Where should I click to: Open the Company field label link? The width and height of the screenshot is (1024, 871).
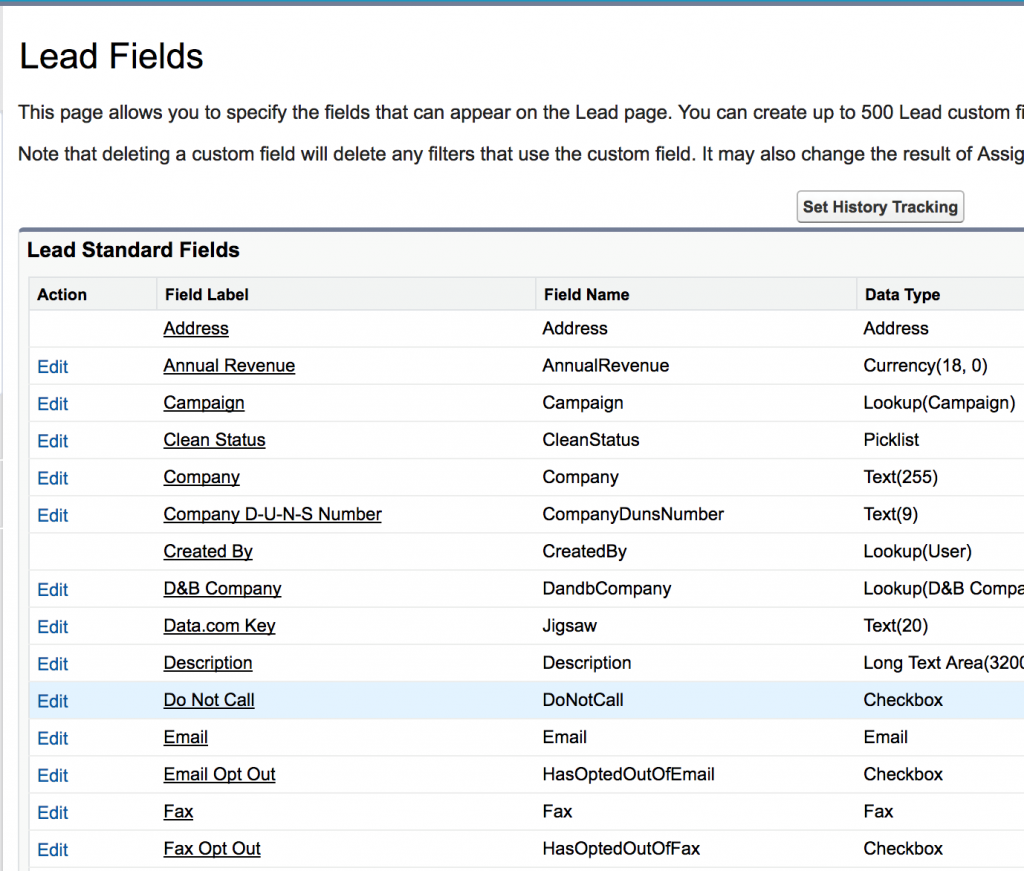[x=201, y=477]
